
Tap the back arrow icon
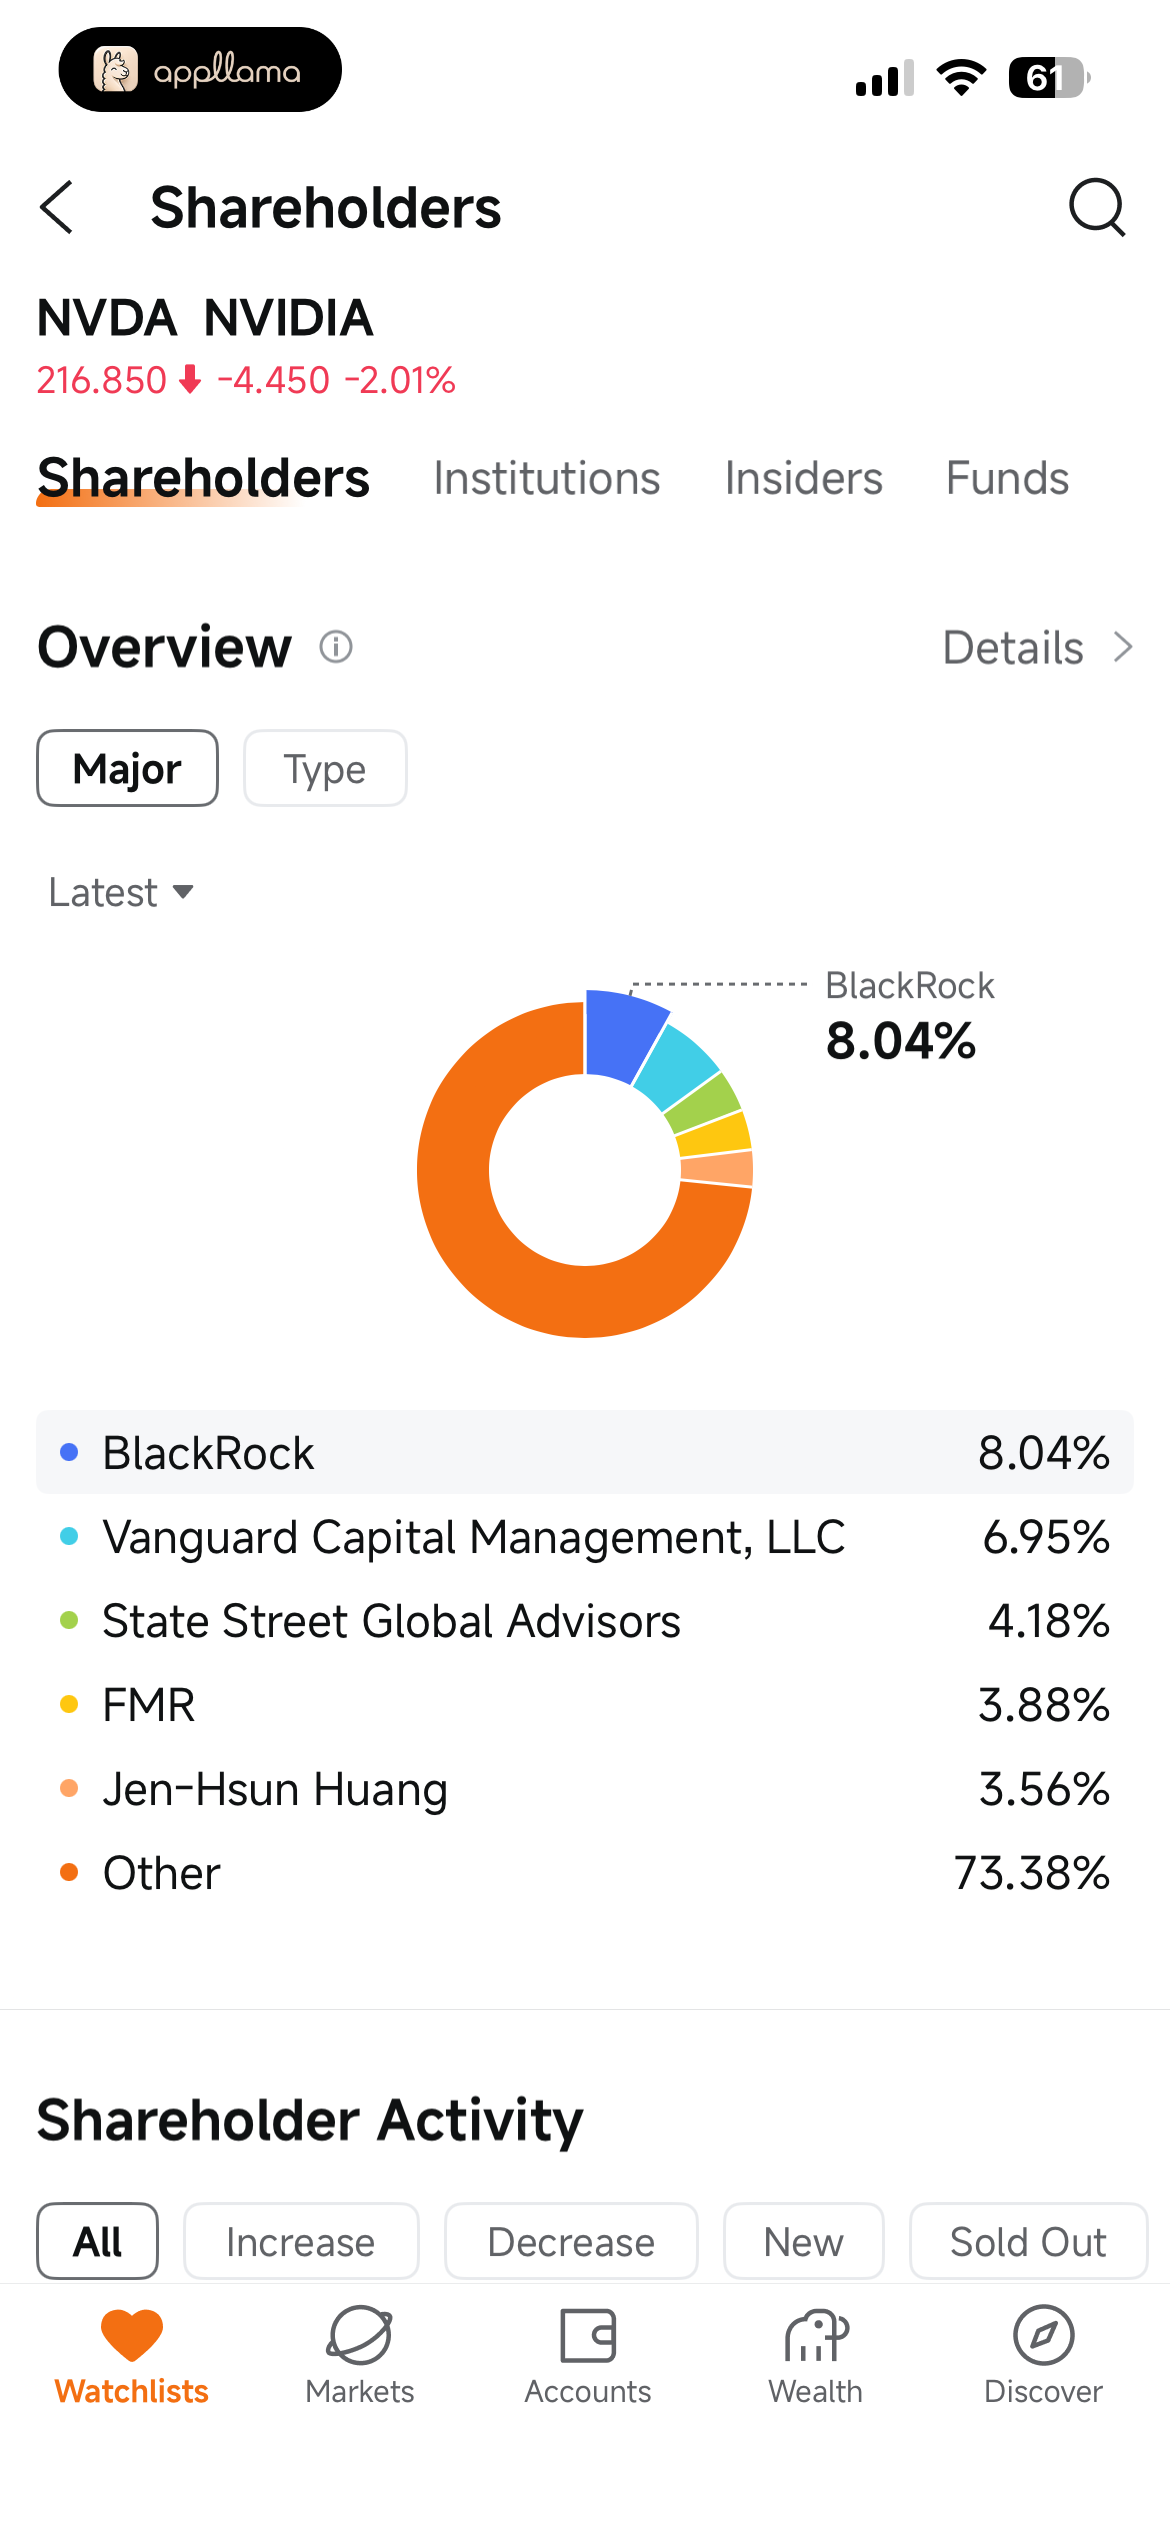tap(57, 207)
